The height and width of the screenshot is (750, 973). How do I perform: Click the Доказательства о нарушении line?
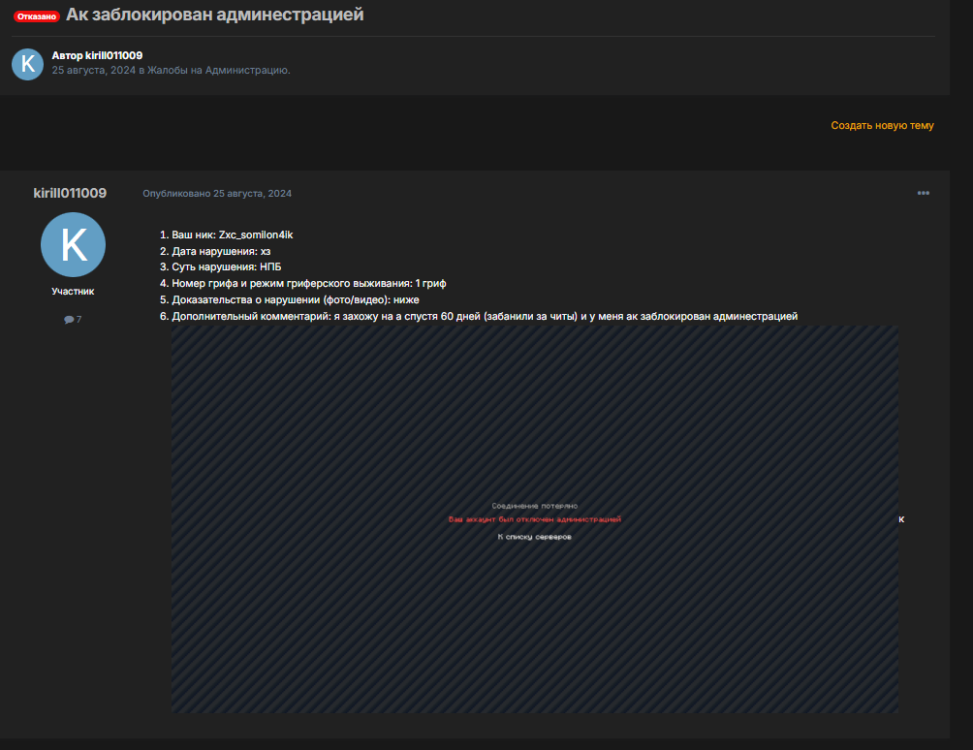pos(295,300)
